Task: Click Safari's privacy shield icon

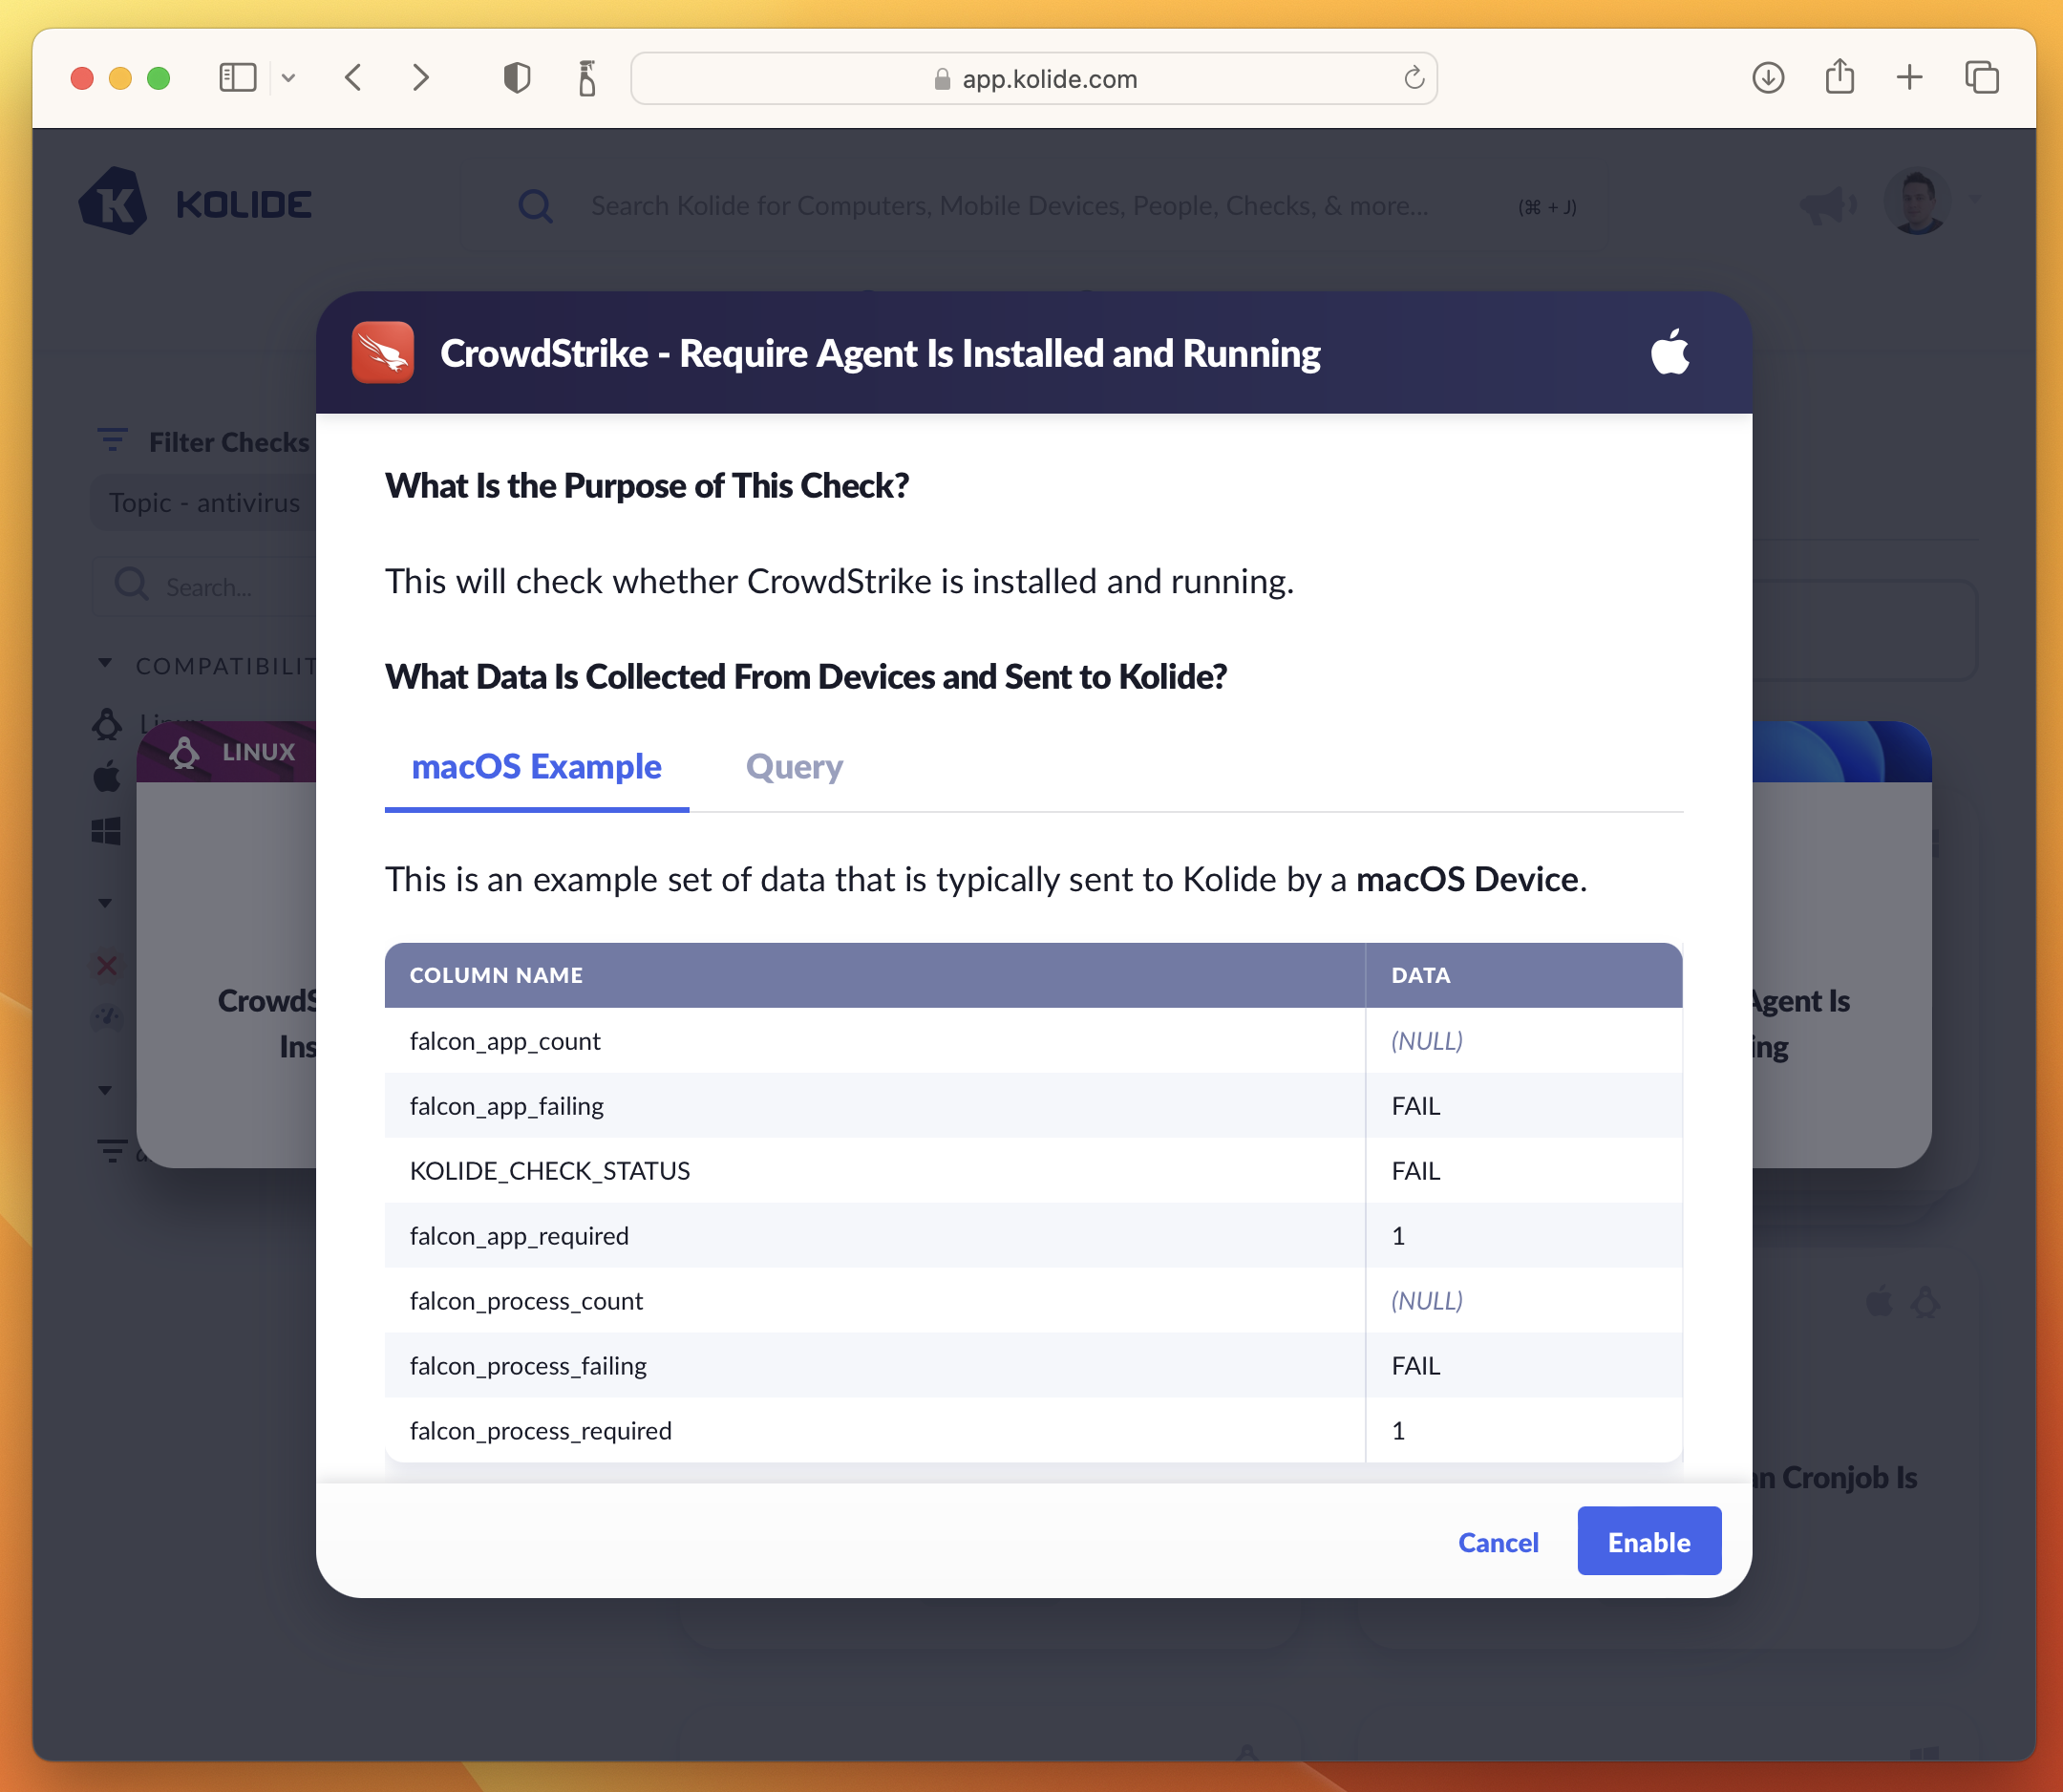Action: [x=516, y=78]
